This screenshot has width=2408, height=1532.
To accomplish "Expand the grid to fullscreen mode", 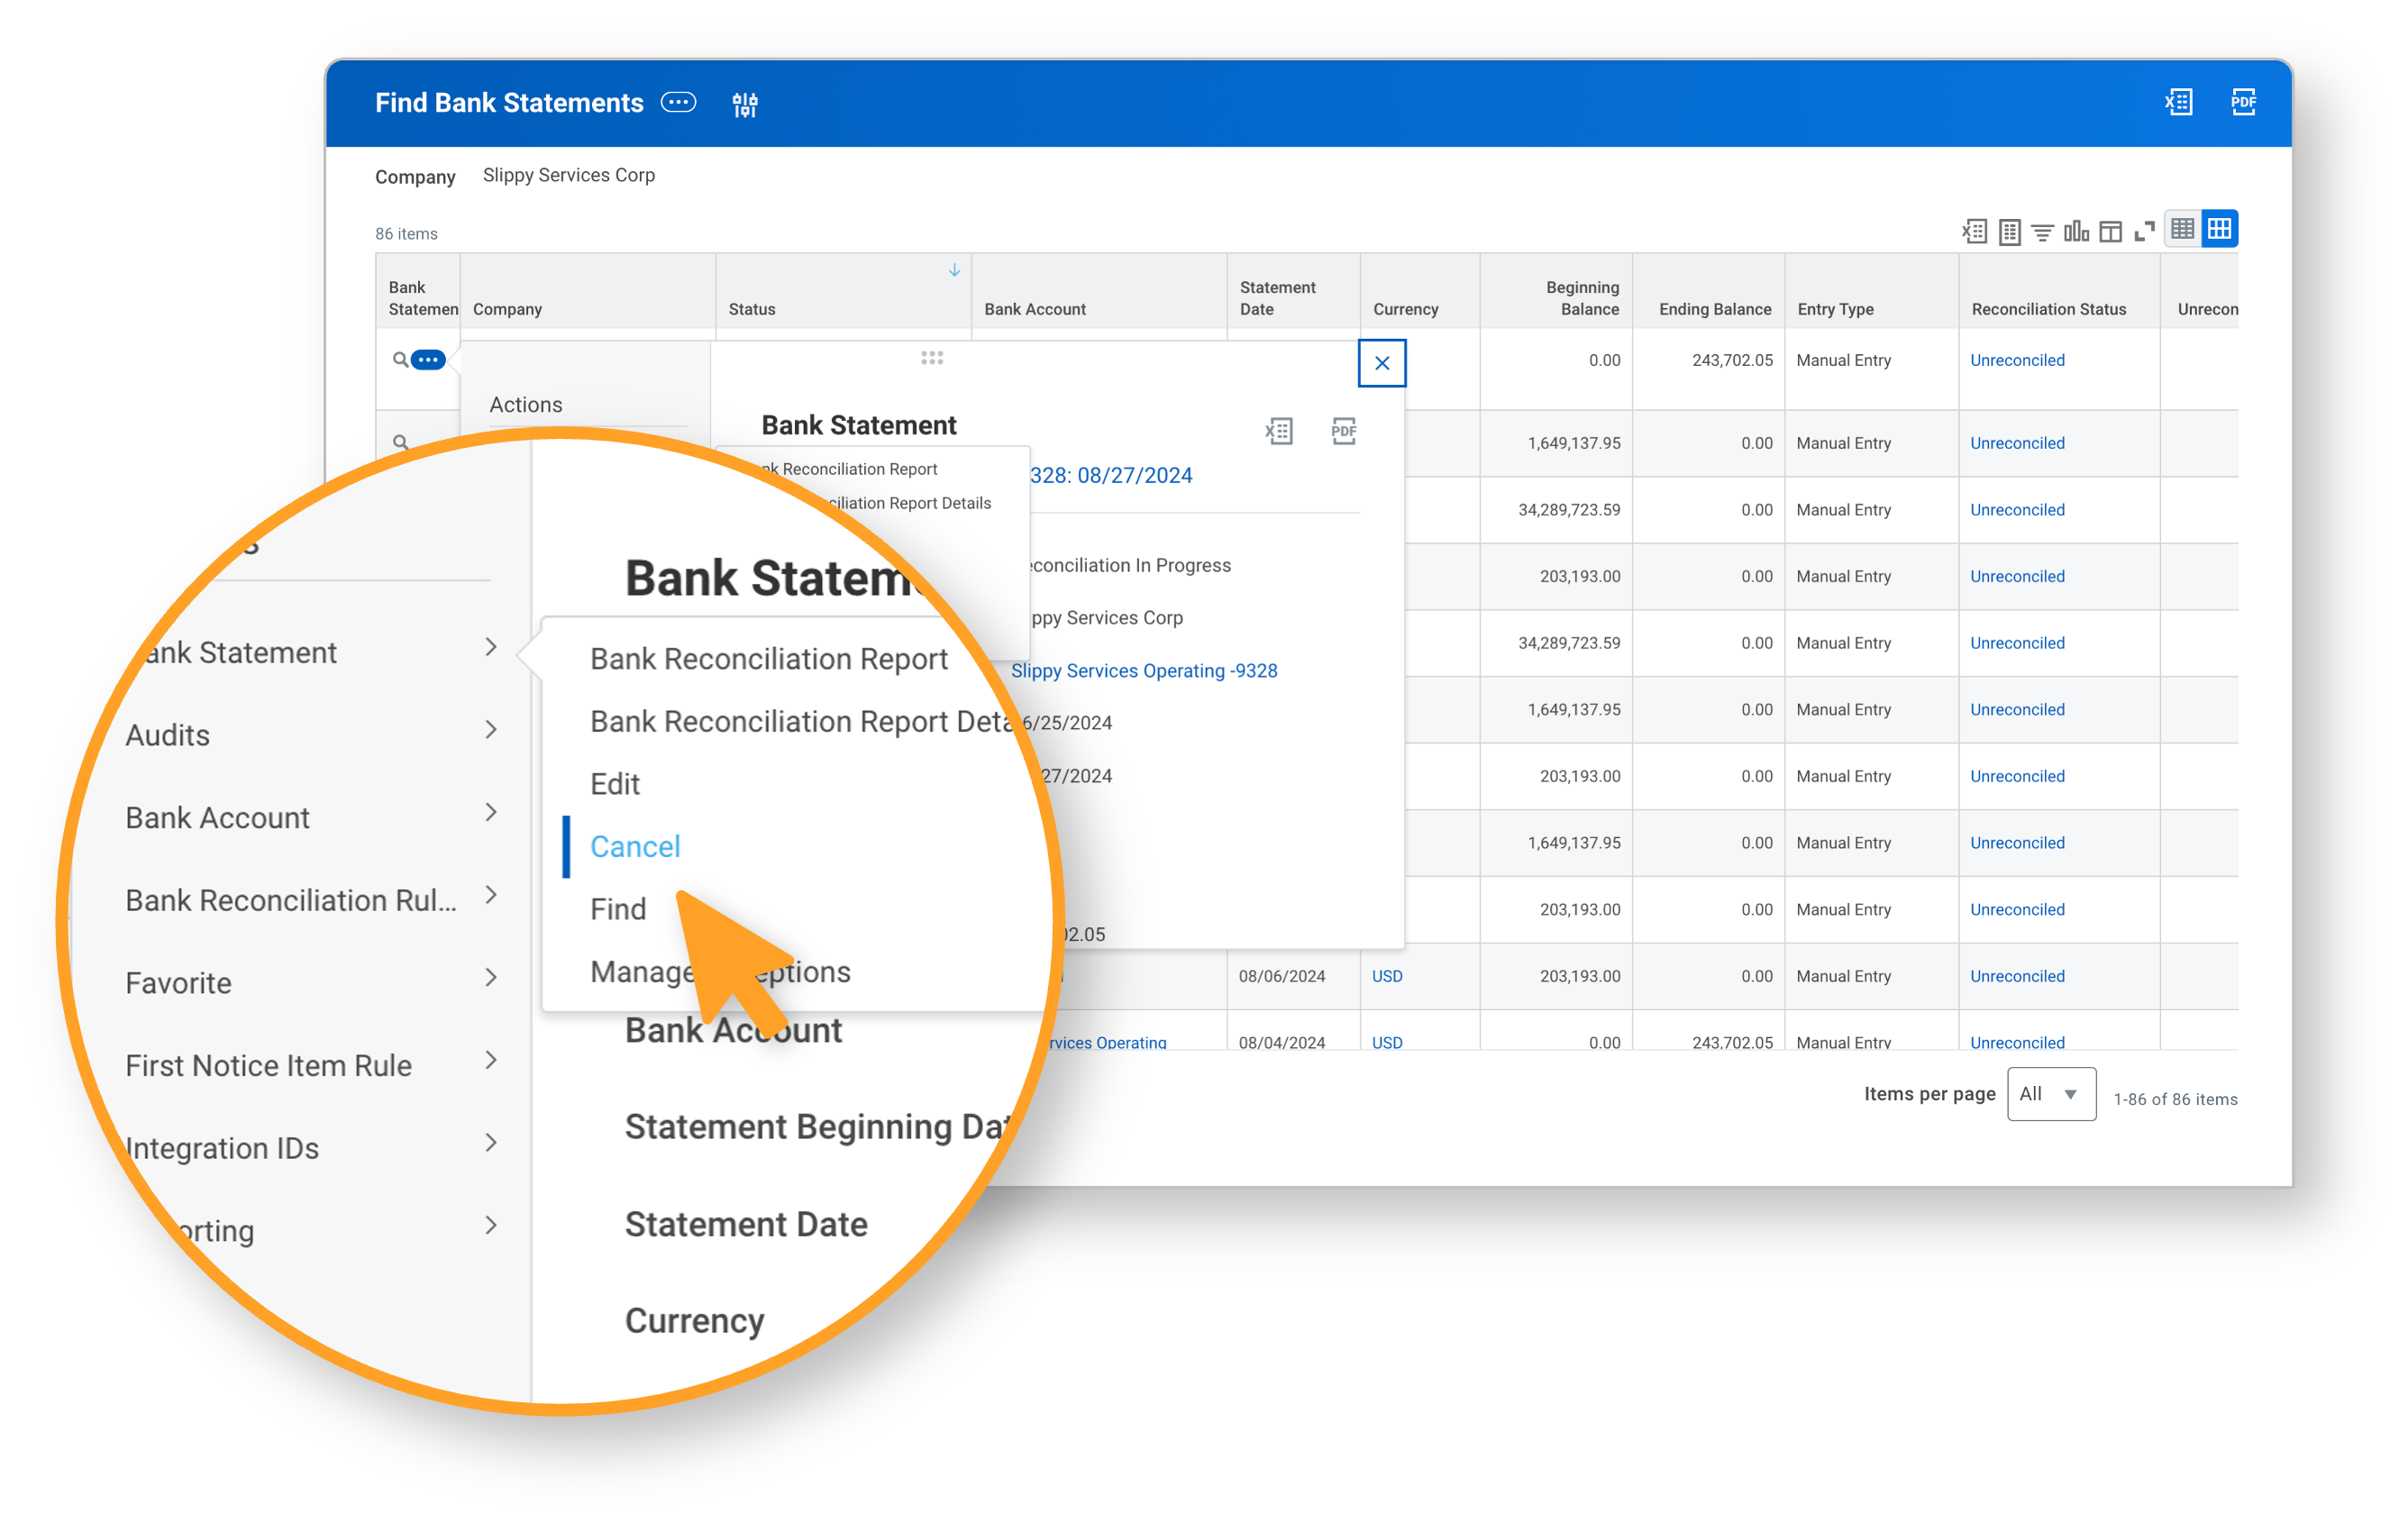I will tap(2144, 232).
